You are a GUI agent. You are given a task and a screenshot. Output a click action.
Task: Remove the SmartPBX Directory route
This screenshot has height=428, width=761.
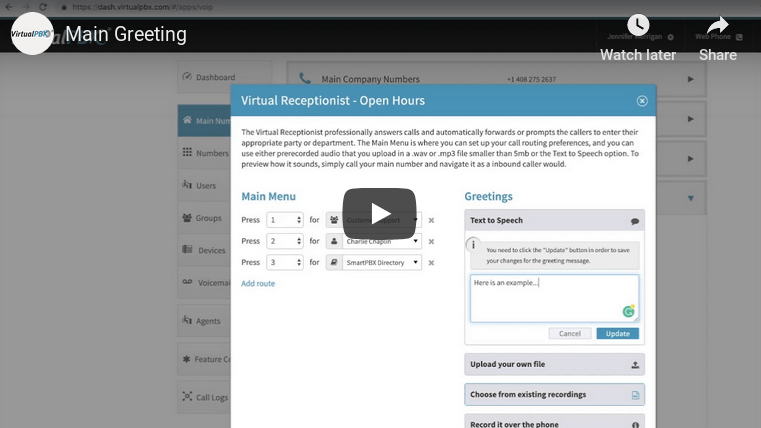coord(431,263)
